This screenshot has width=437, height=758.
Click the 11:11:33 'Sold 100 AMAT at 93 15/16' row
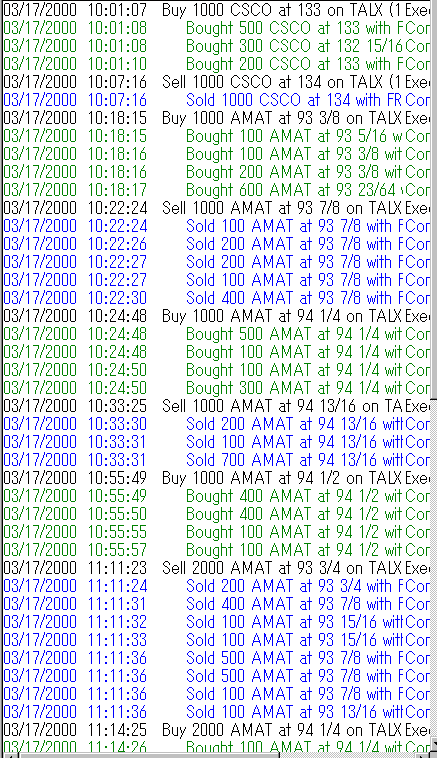coord(216,640)
